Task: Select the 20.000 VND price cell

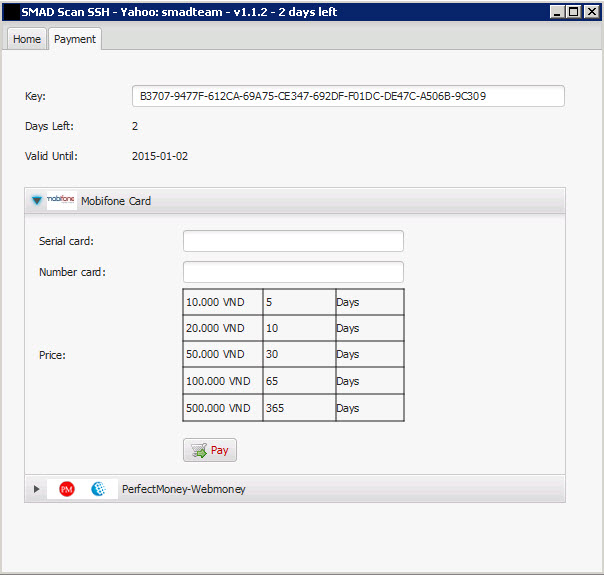Action: point(223,328)
